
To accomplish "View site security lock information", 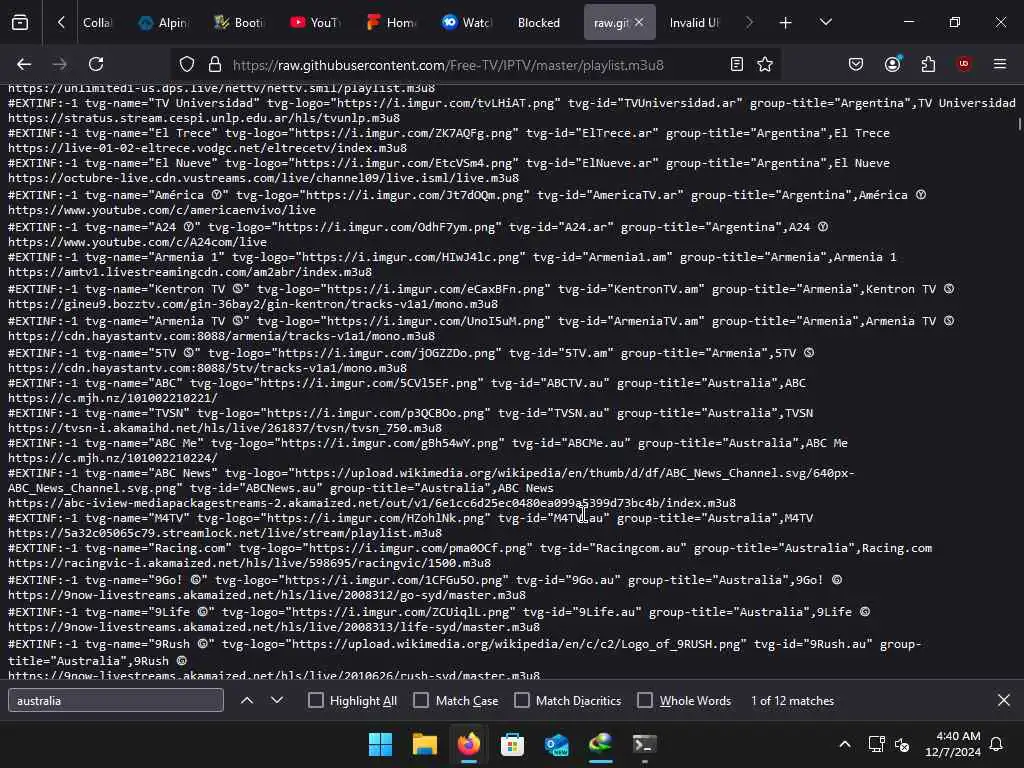I will [x=215, y=65].
